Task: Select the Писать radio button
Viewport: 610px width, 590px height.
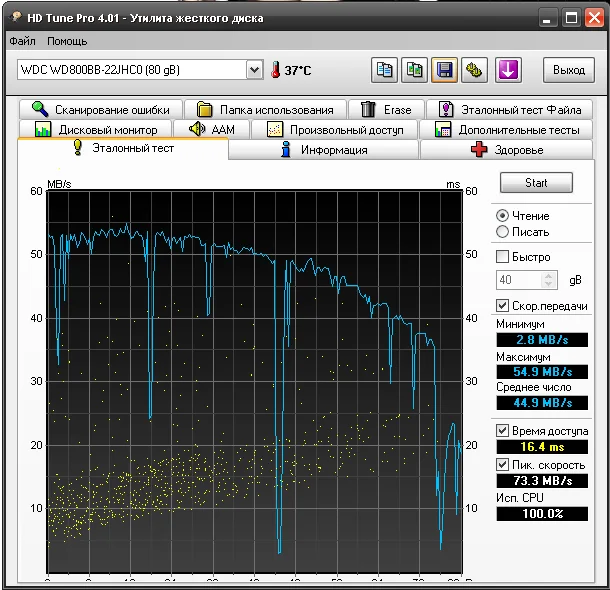Action: (503, 232)
